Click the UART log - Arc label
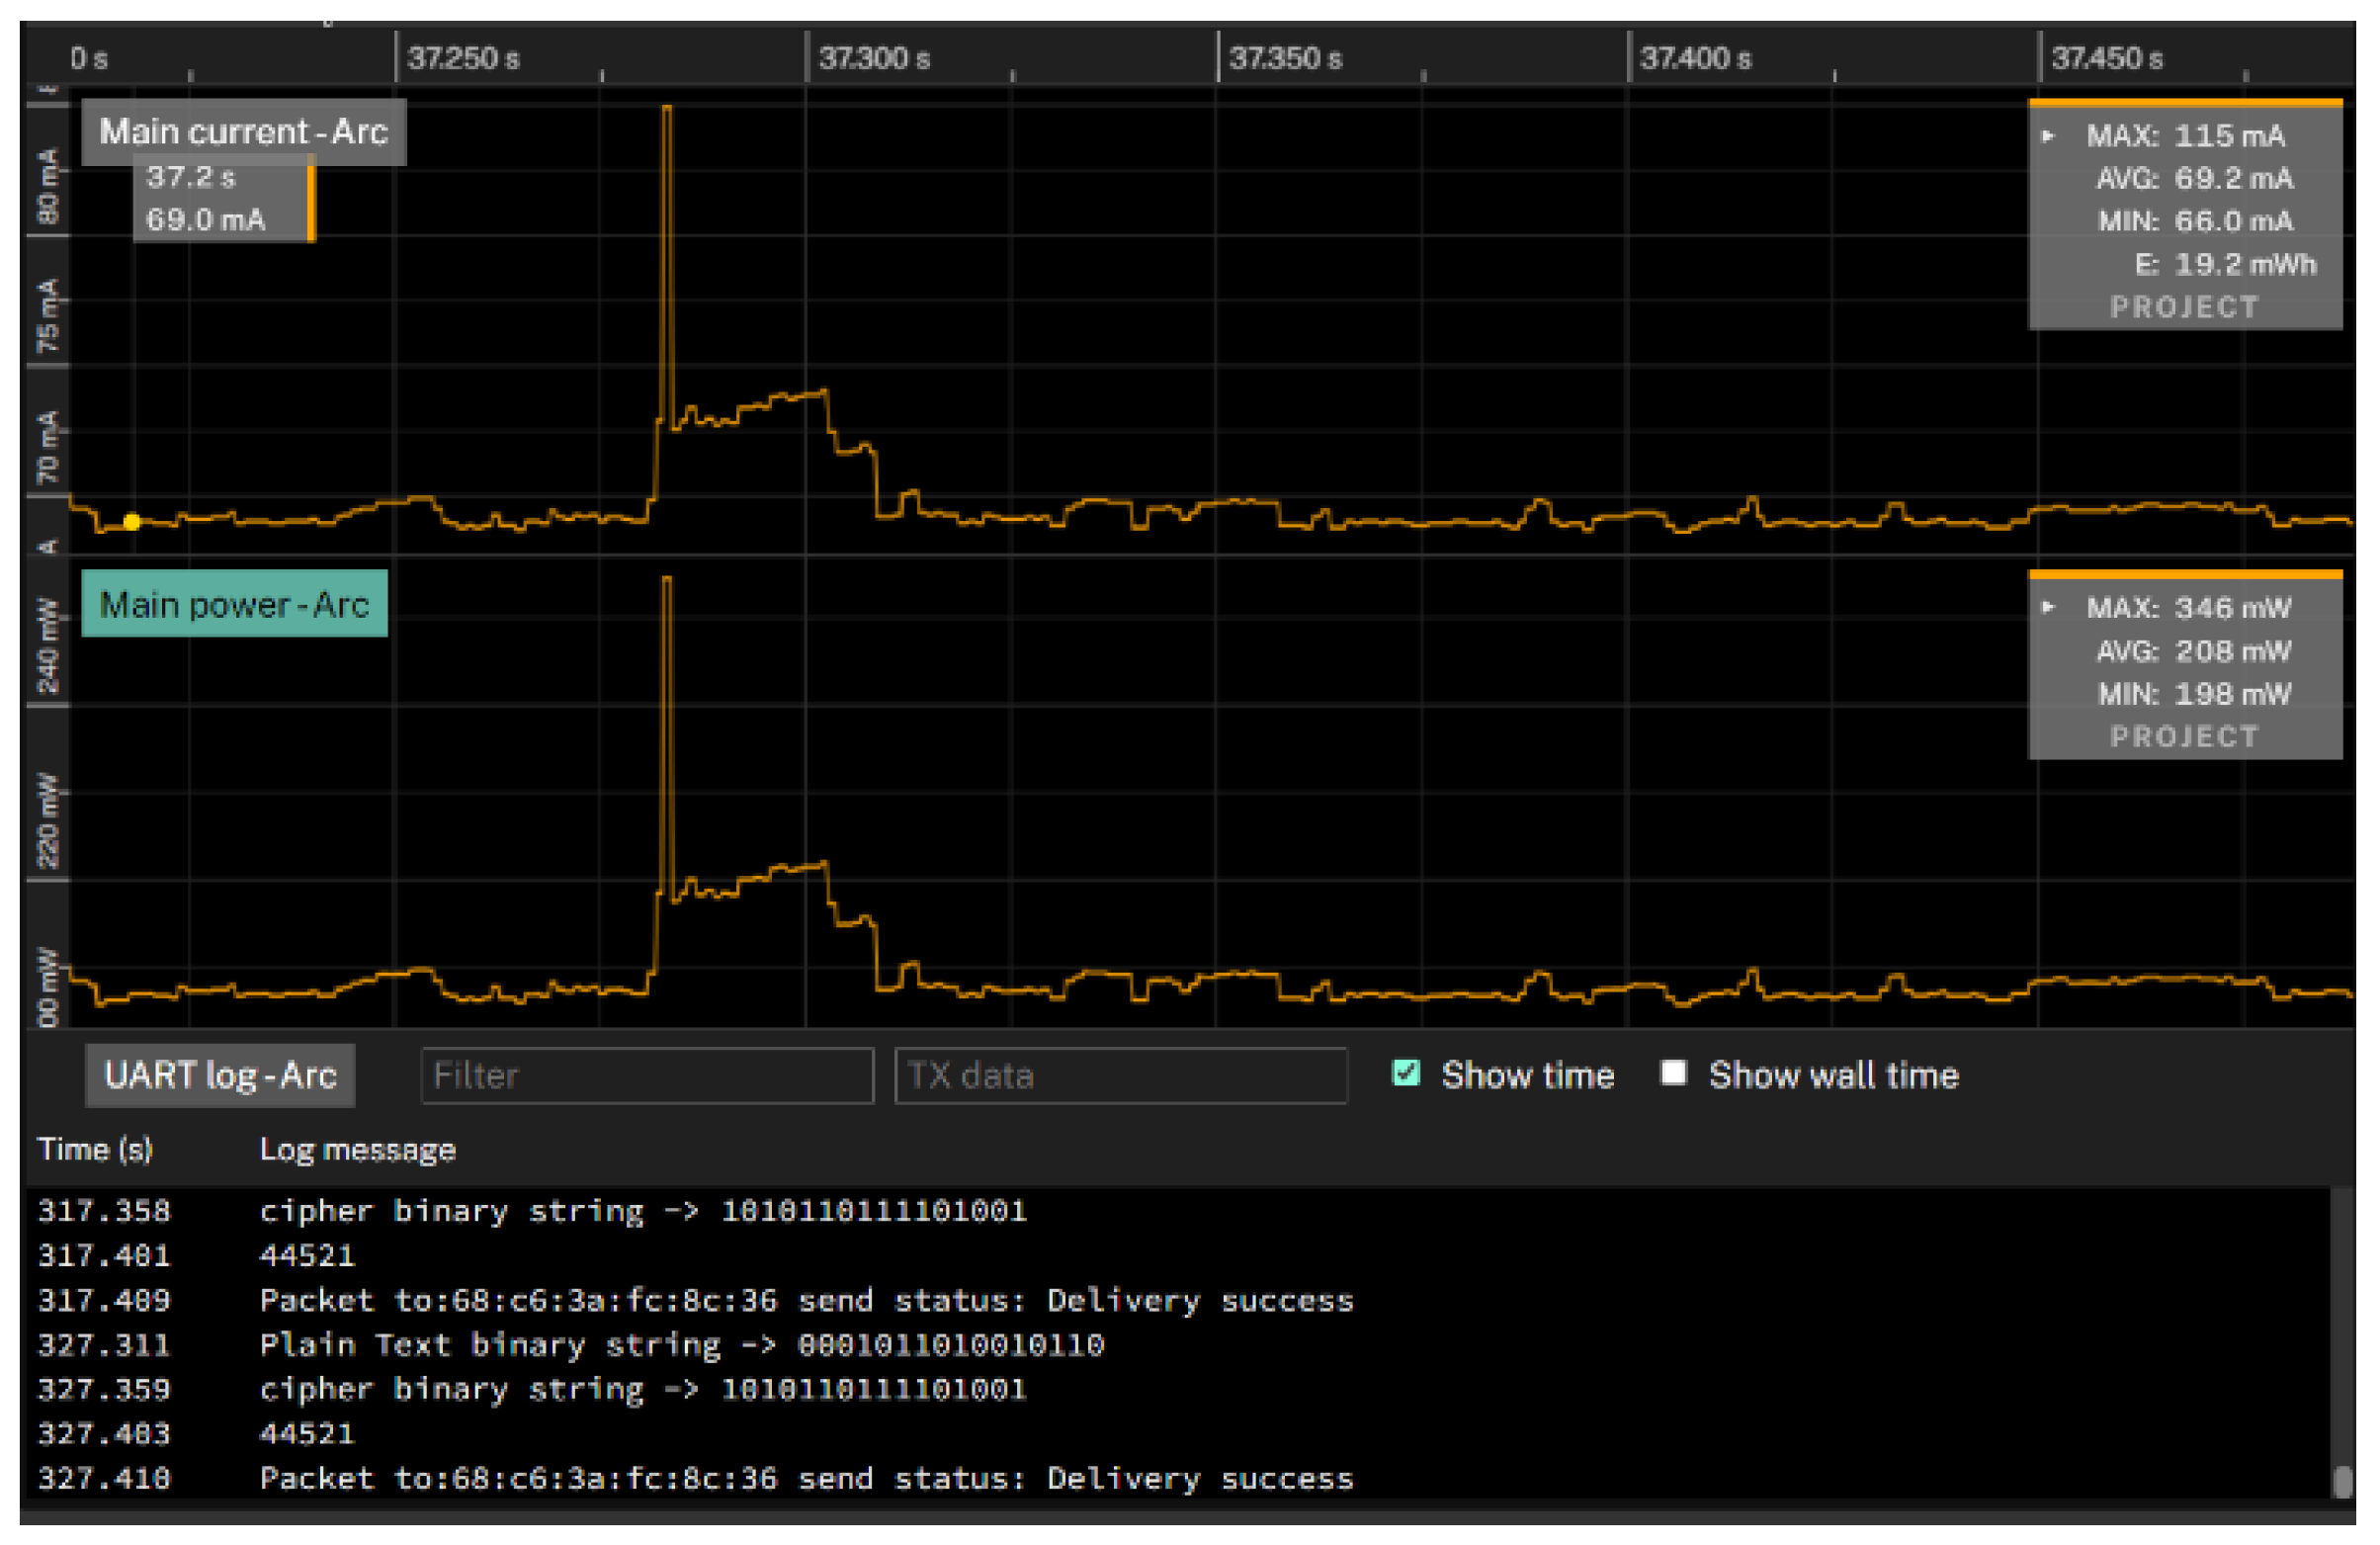Image resolution: width=2380 pixels, height=1545 pixels. [220, 1076]
